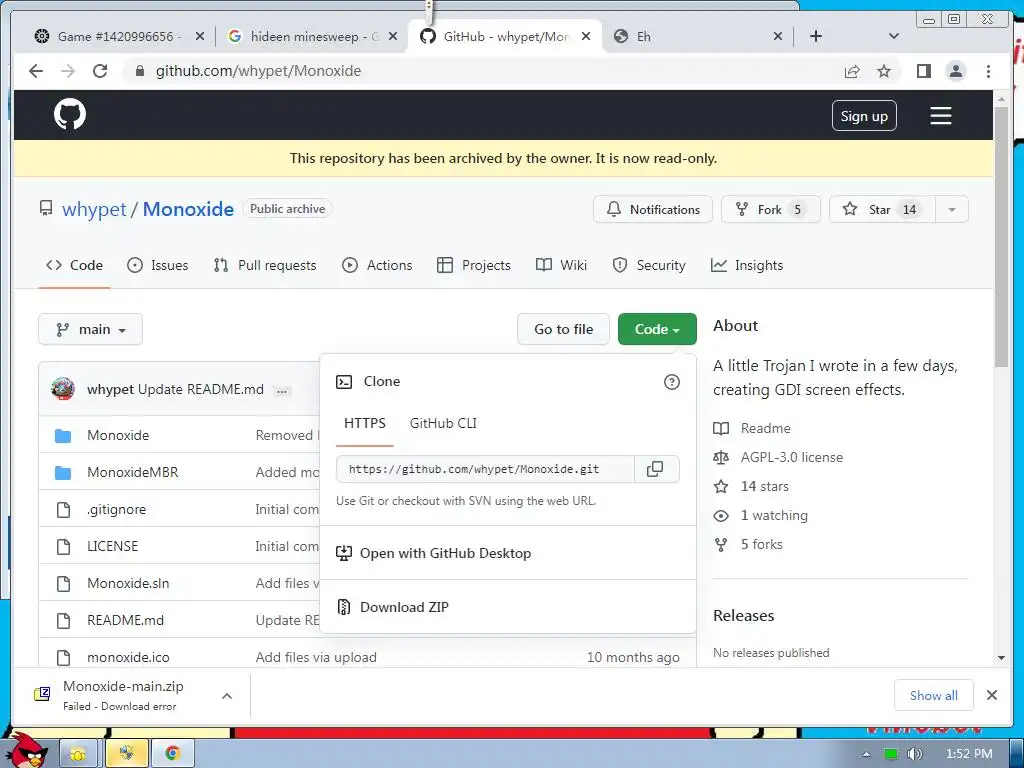Image resolution: width=1024 pixels, height=768 pixels.
Task: Open the Chrome side panel
Action: tap(923, 71)
